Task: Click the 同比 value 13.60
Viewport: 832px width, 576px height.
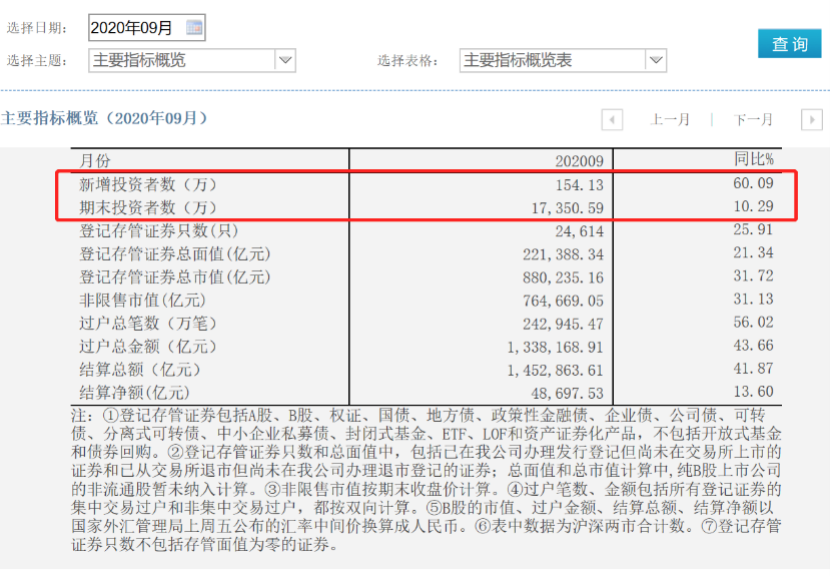Action: [753, 391]
